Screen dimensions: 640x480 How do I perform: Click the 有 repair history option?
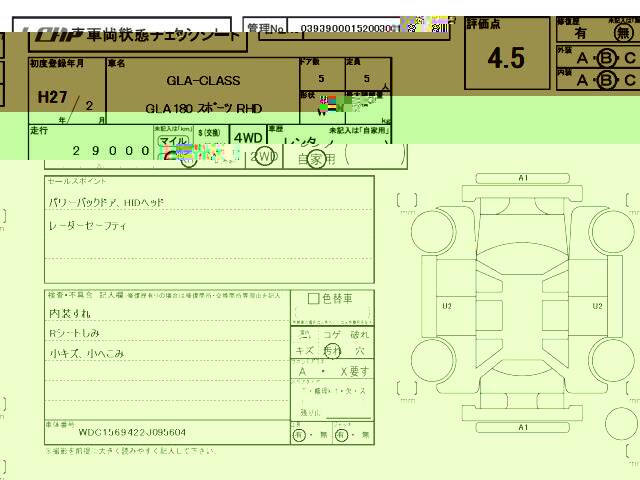580,33
